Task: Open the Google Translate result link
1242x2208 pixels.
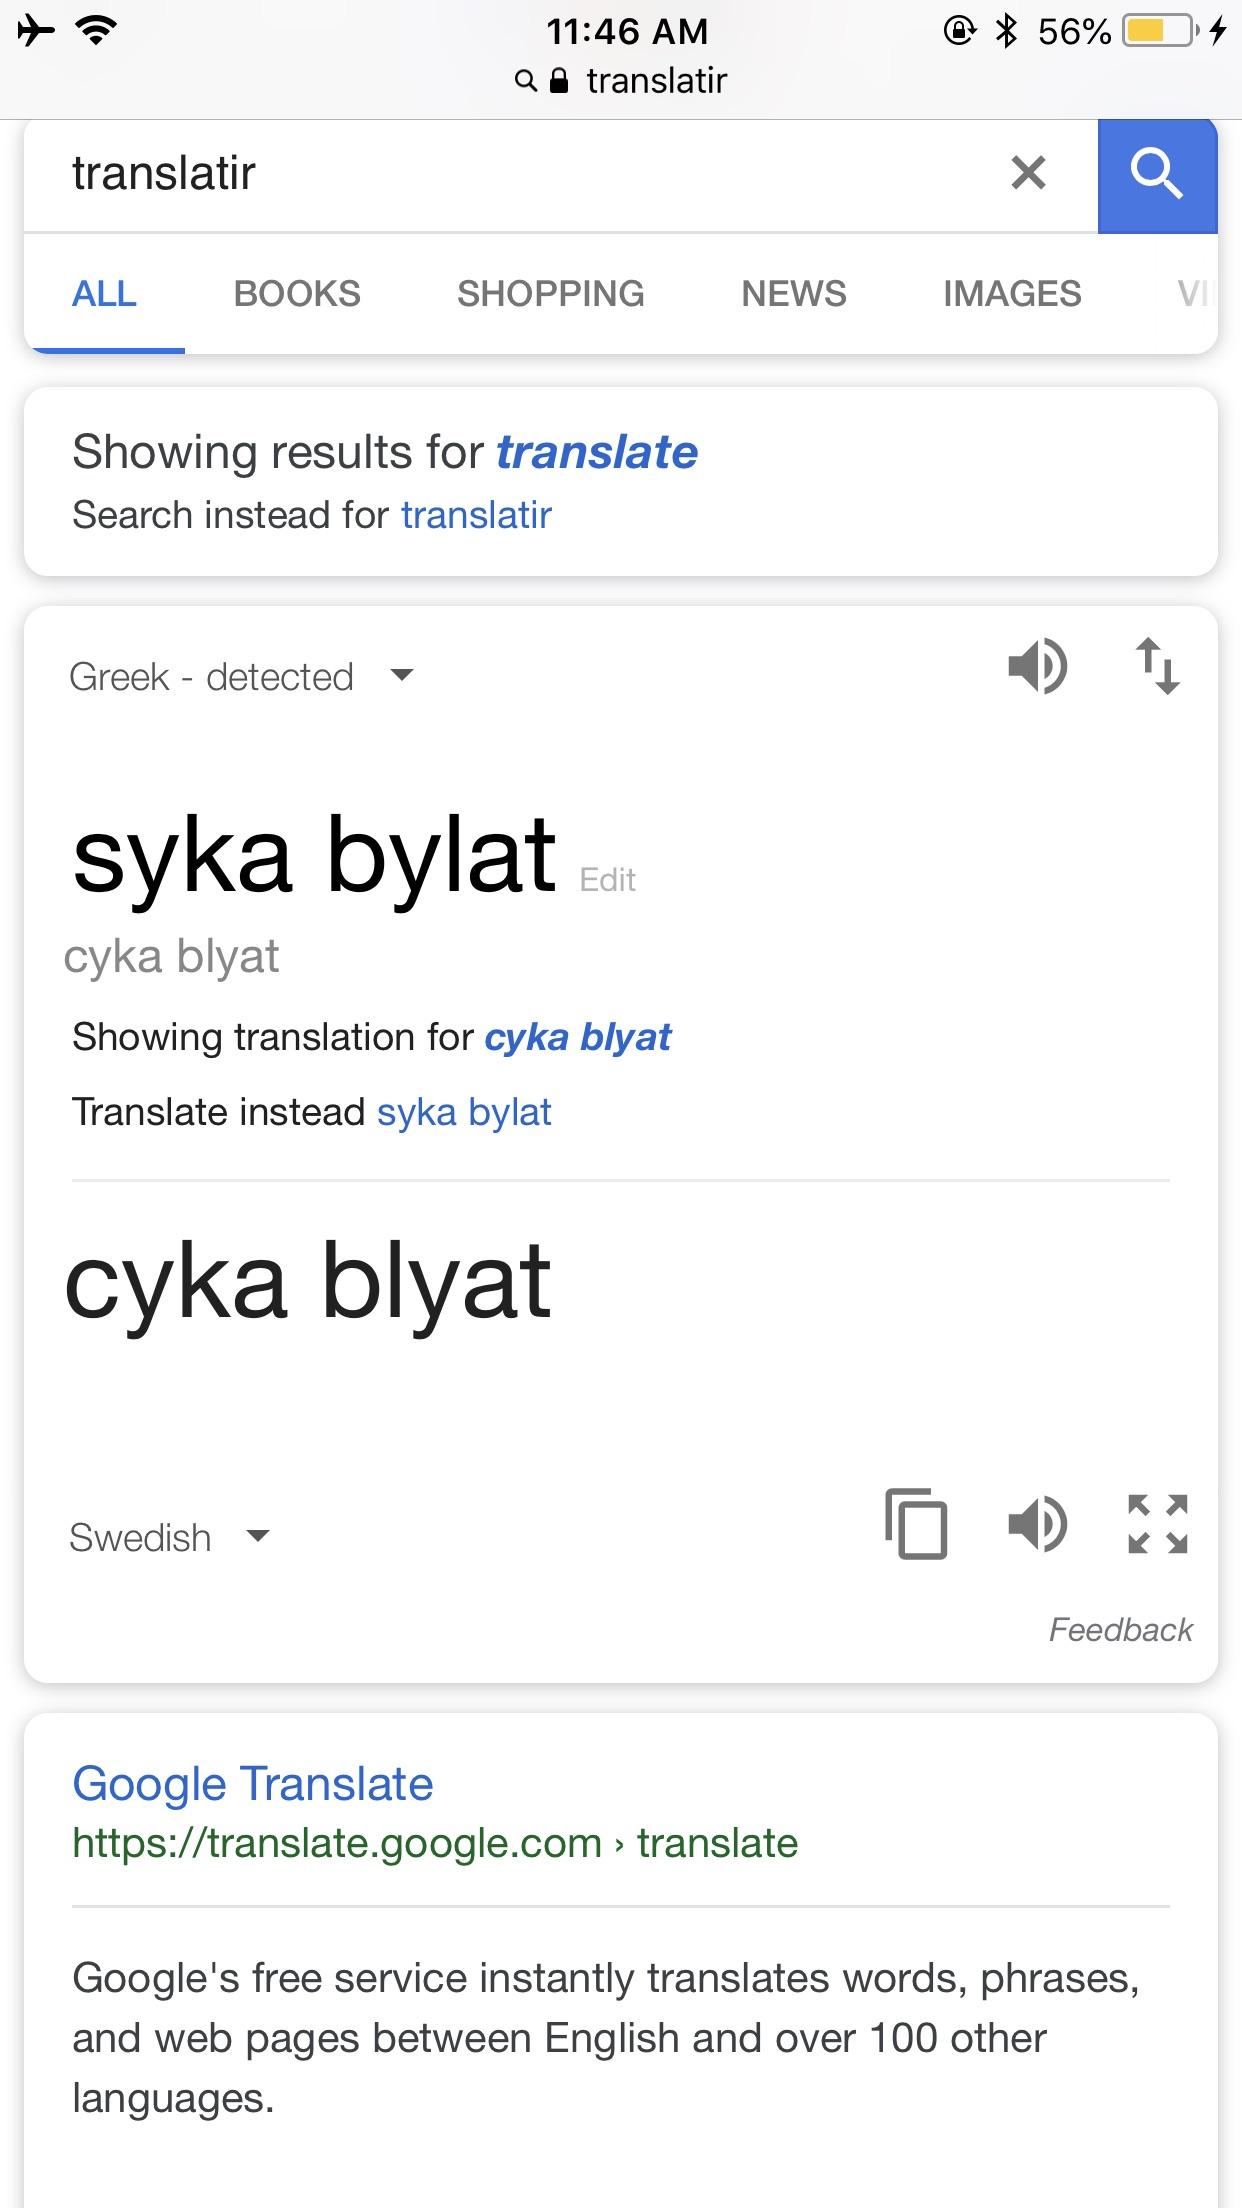Action: coord(253,1784)
